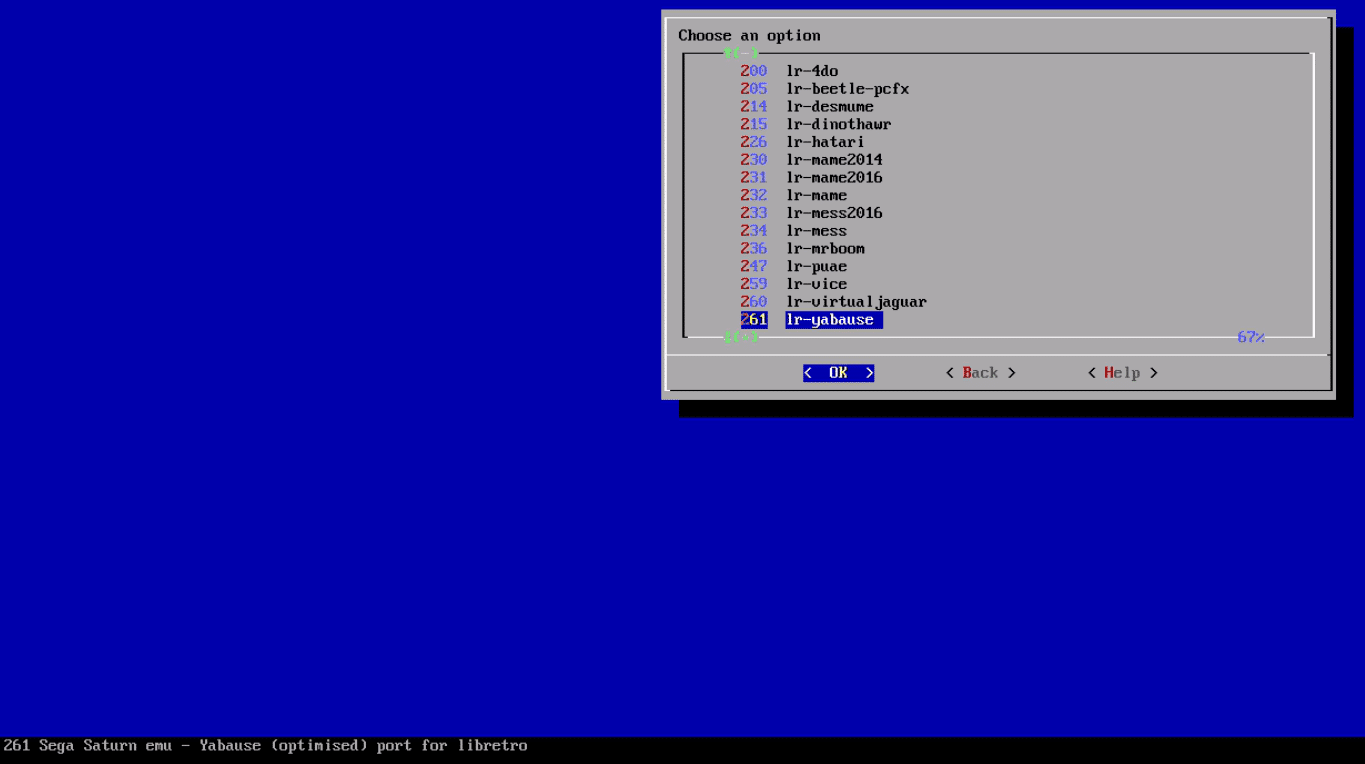Select the lr-beetle-pcfx entry
The height and width of the screenshot is (764, 1365).
point(825,89)
